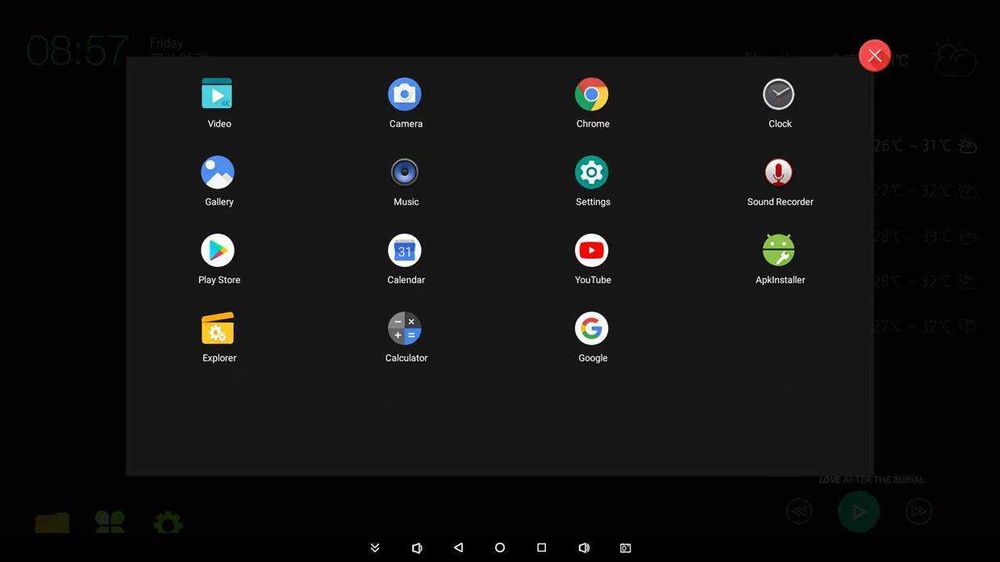Open the Calendar app
This screenshot has width=1000, height=562.
click(404, 251)
